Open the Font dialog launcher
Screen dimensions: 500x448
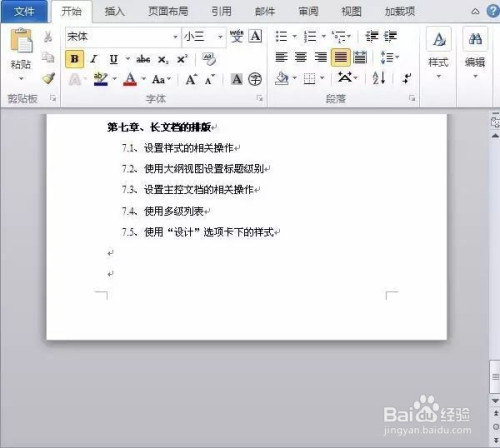pos(259,98)
